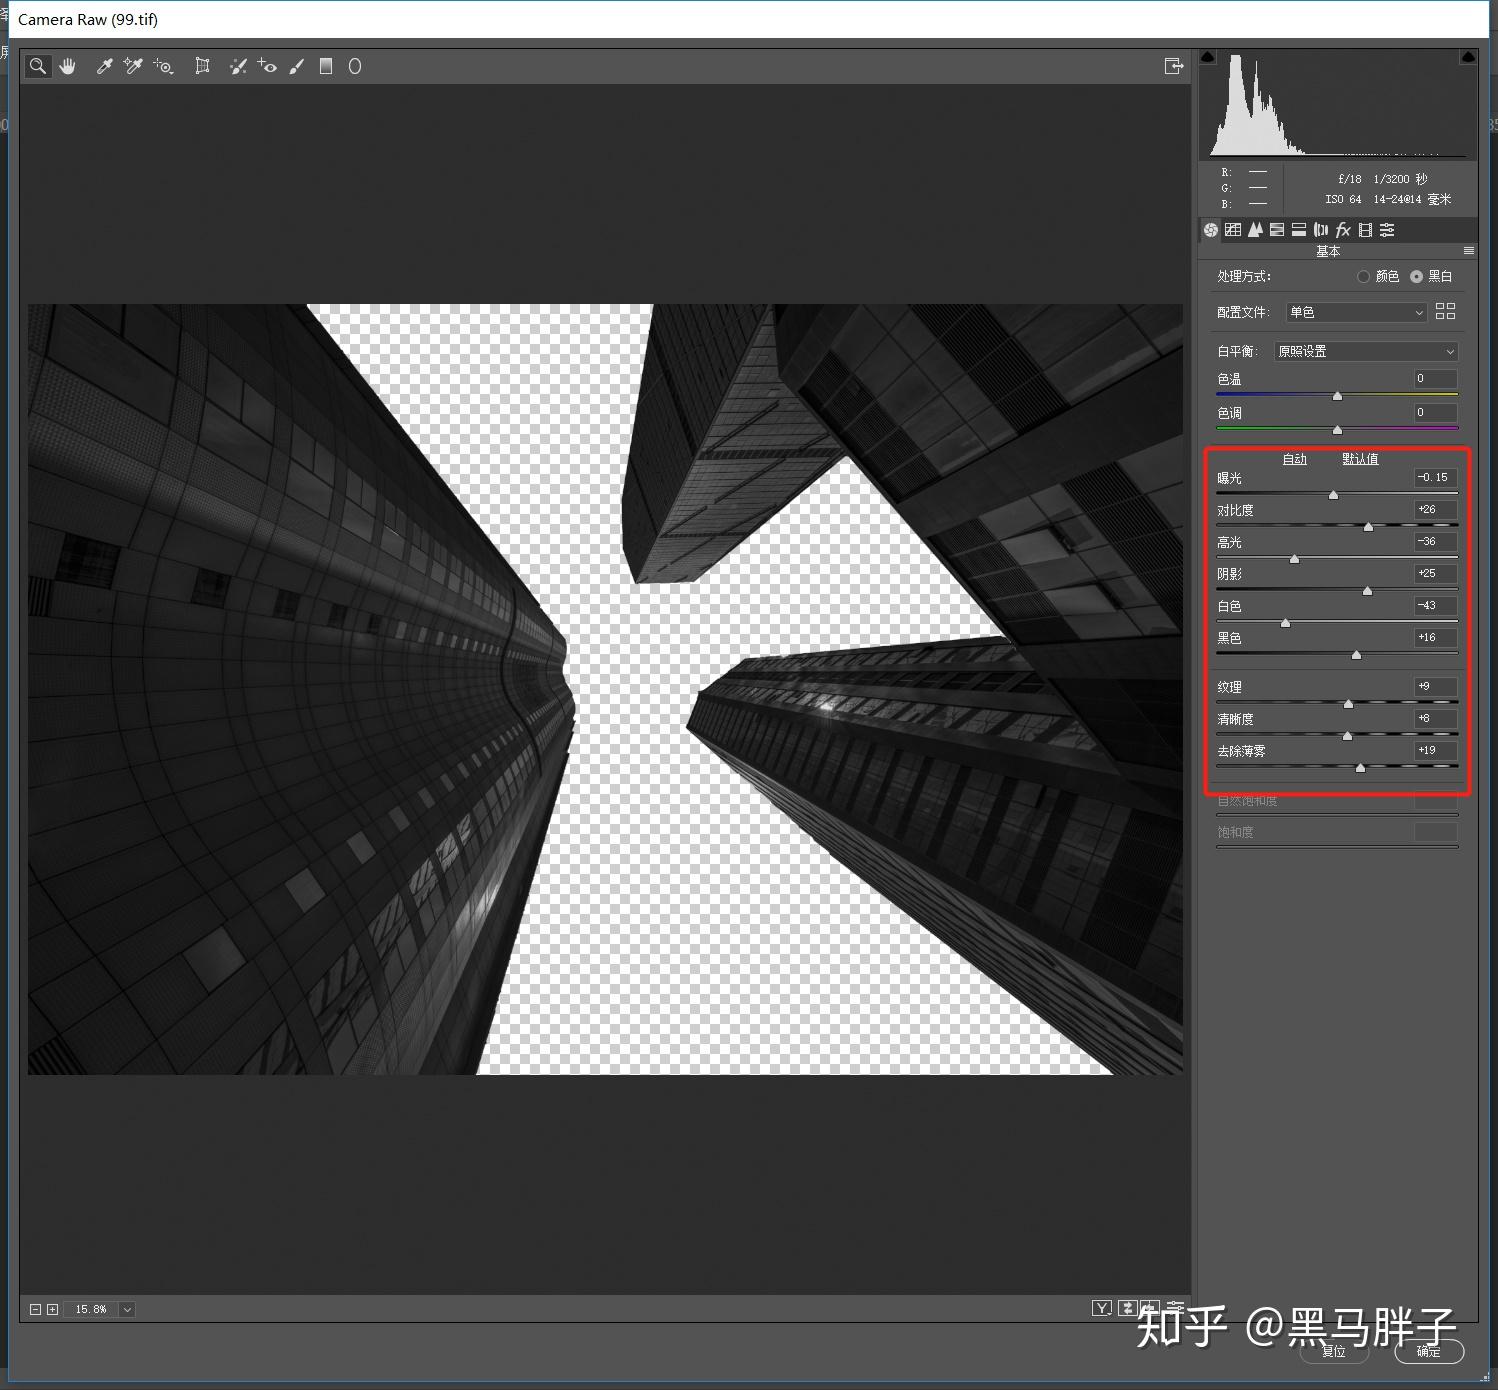Toggle highlight clipping warning in histogram
The height and width of the screenshot is (1390, 1498).
(x=1468, y=57)
